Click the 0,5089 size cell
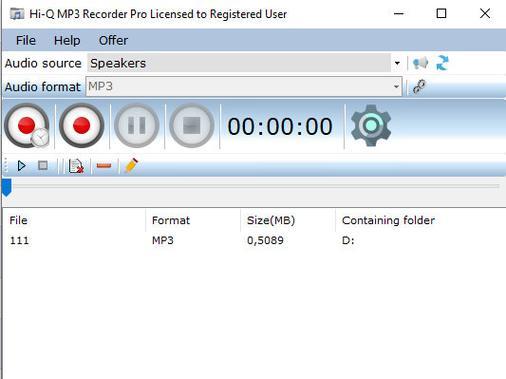 [x=265, y=240]
